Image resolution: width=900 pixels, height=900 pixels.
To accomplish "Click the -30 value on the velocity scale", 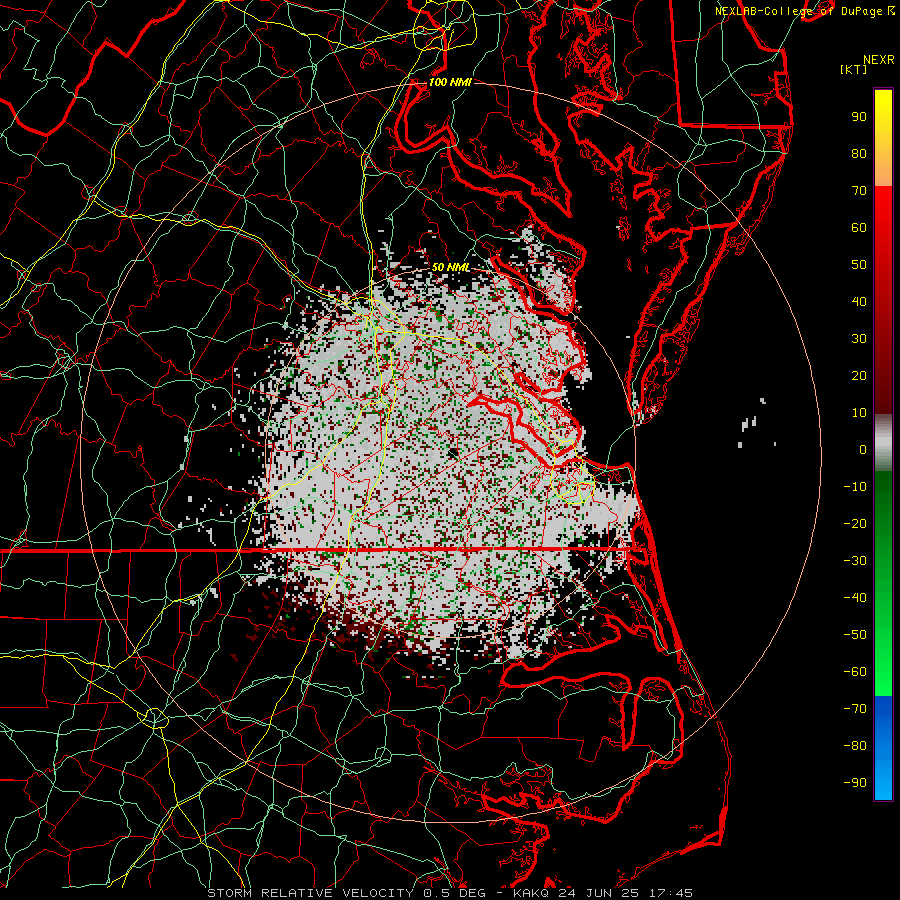I will (x=855, y=561).
